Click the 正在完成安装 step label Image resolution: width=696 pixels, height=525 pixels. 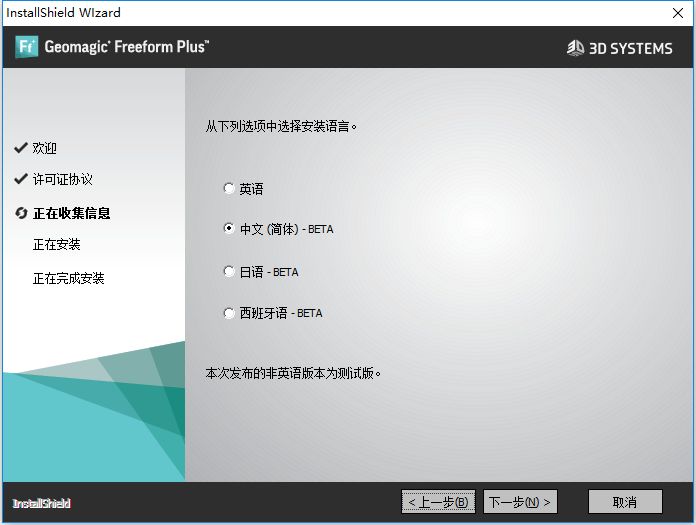[68, 278]
